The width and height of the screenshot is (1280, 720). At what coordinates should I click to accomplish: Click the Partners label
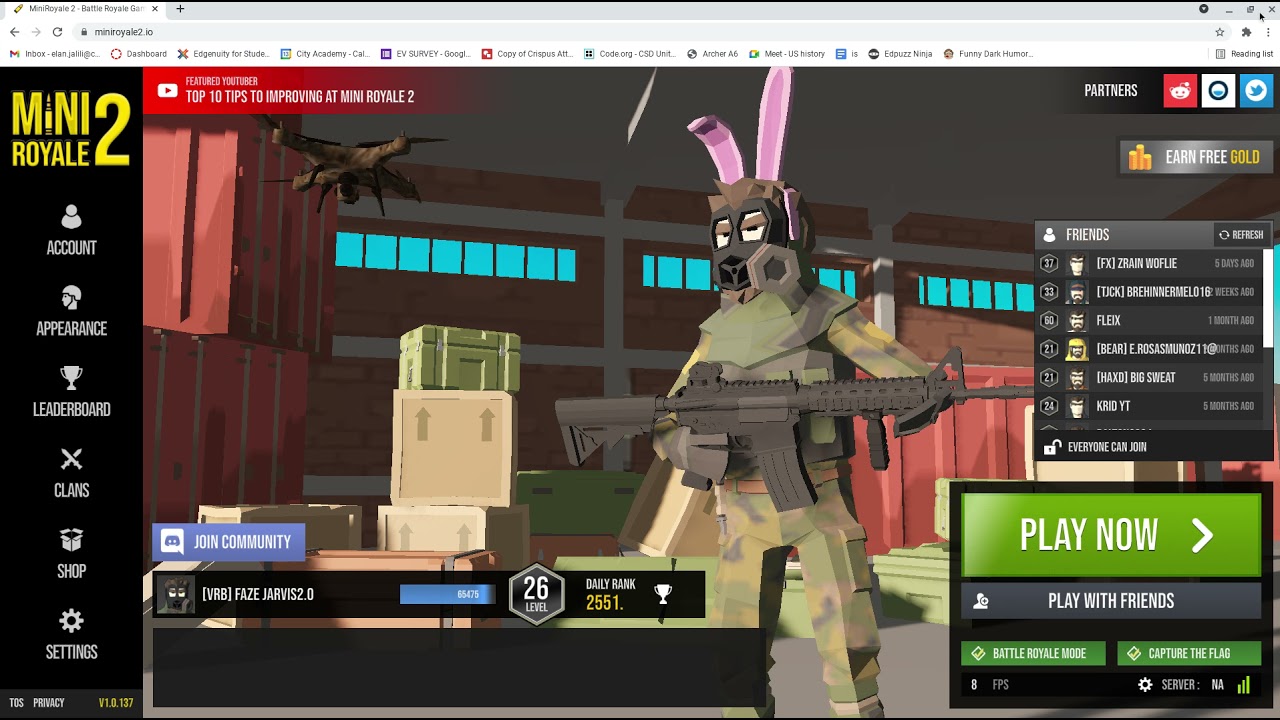pyautogui.click(x=1111, y=91)
